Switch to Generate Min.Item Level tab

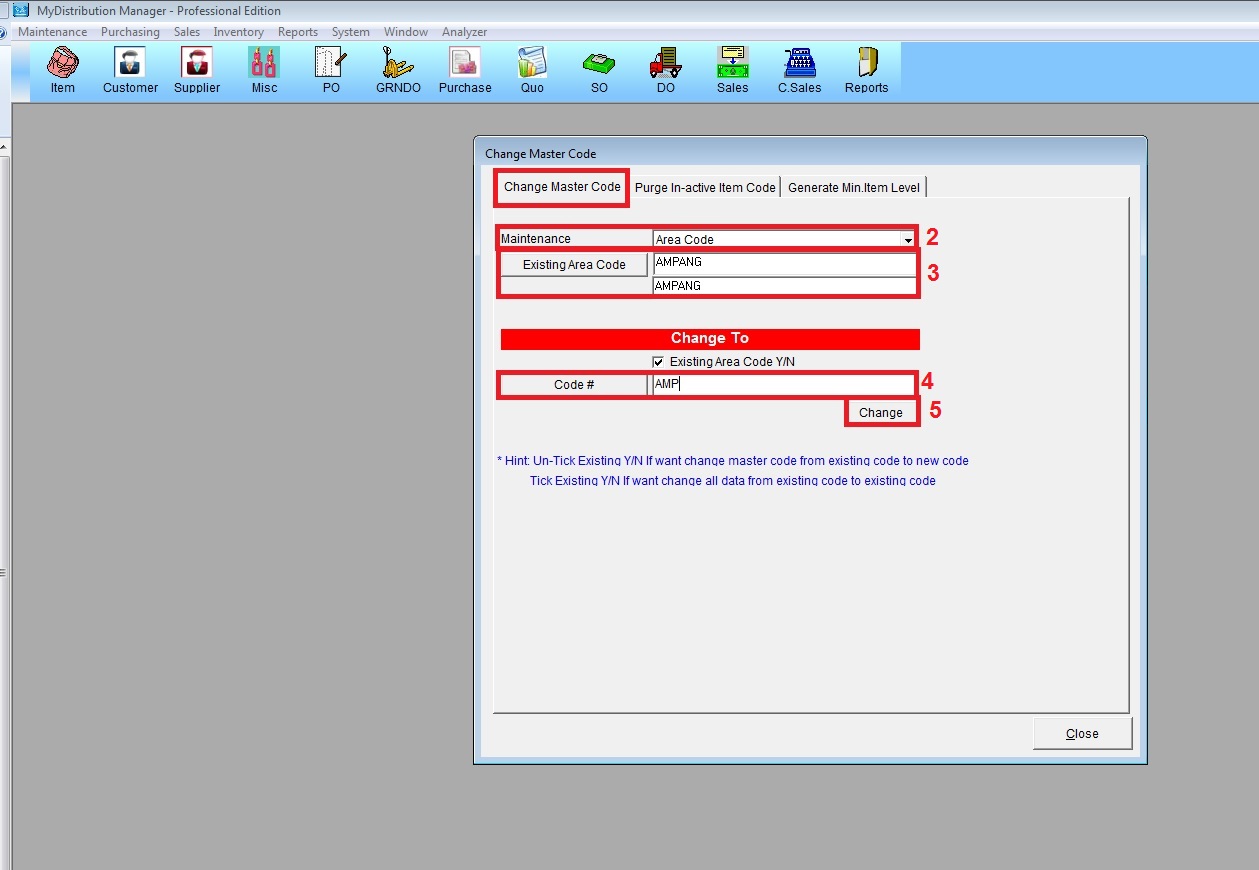(x=853, y=188)
